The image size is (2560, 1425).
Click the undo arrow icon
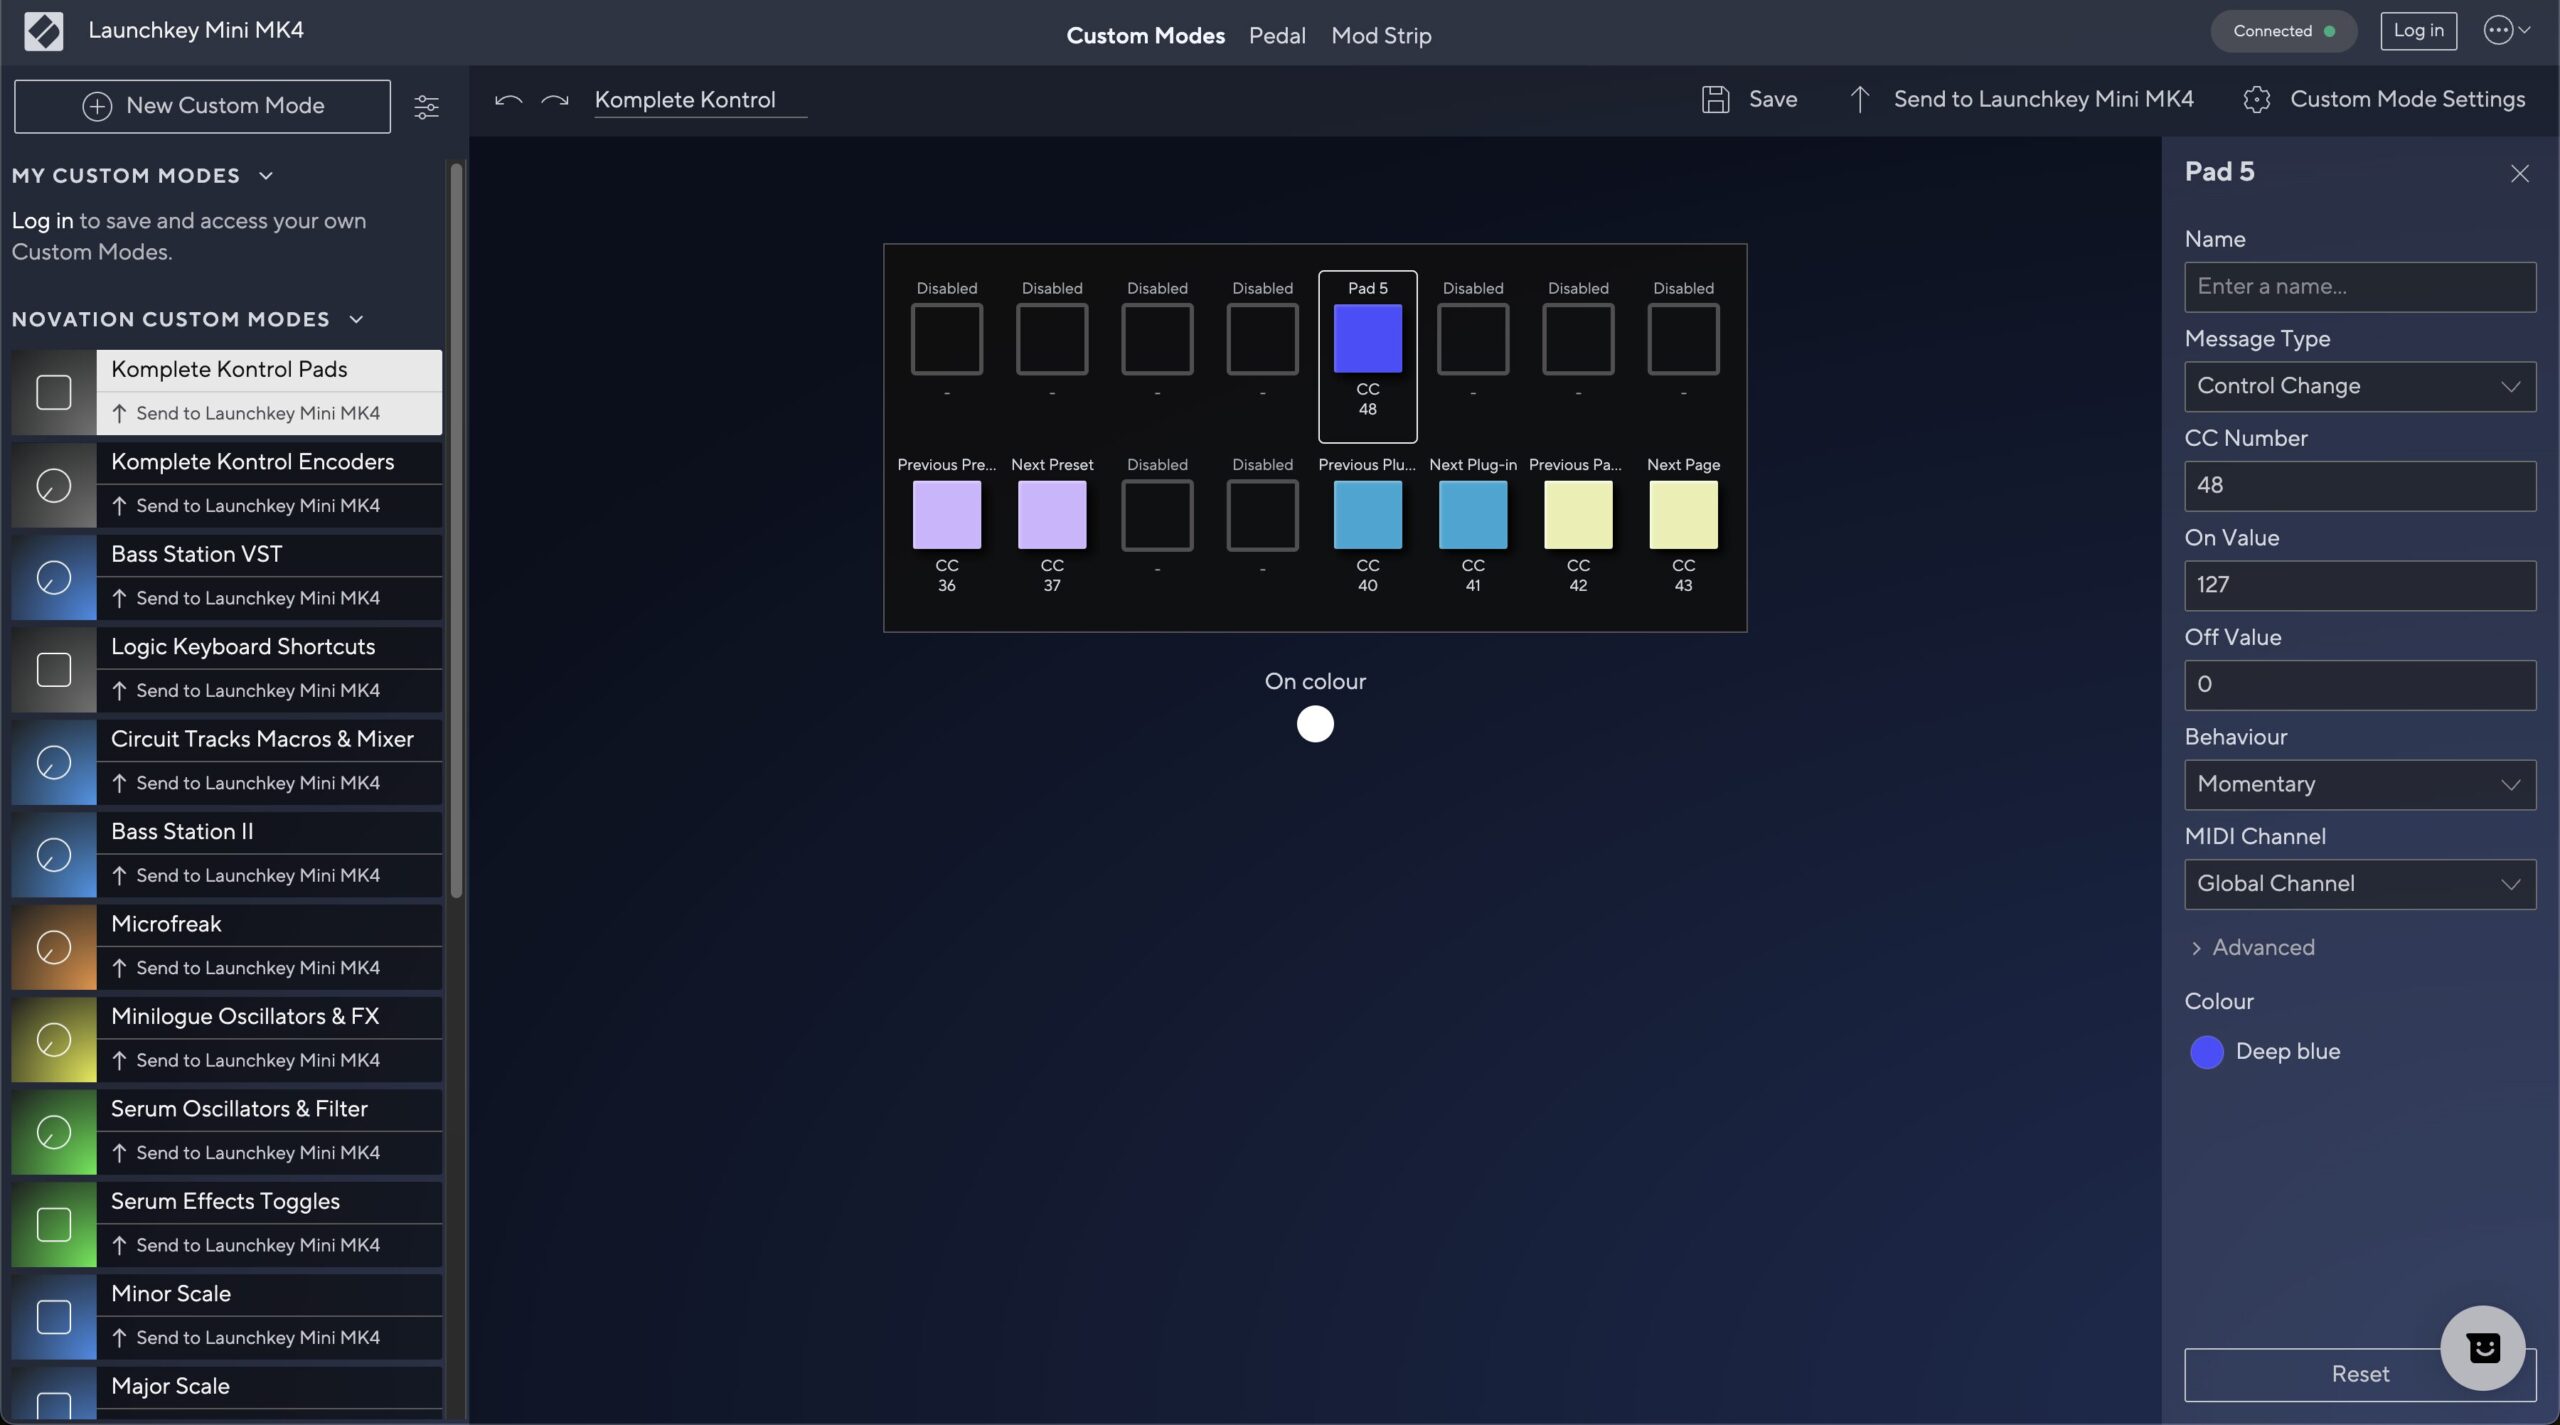(x=508, y=100)
